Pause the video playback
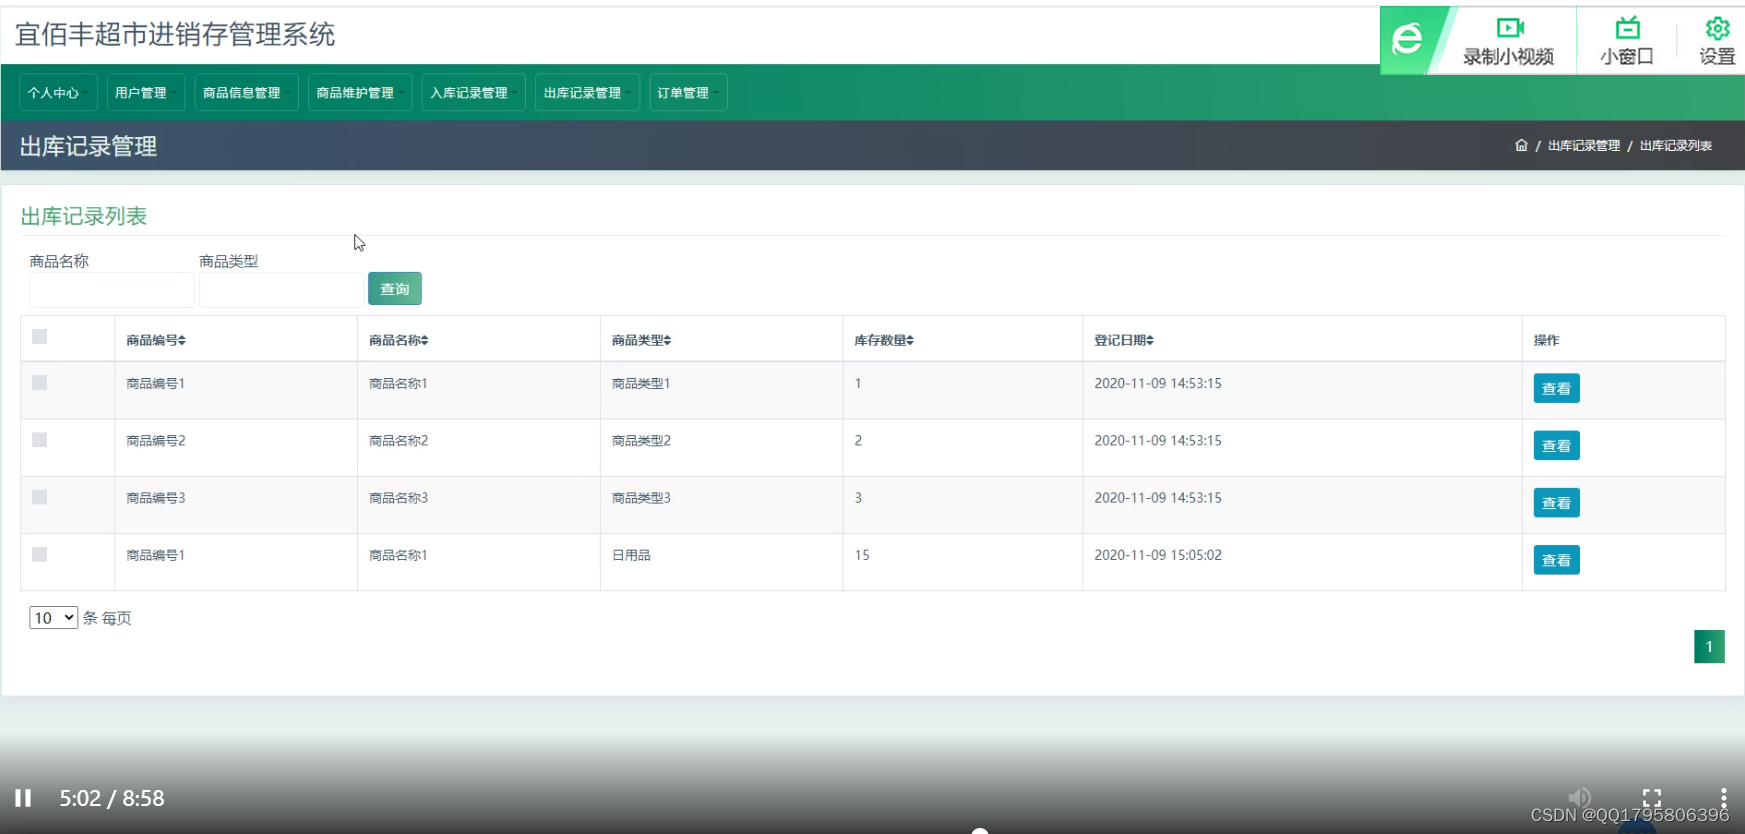This screenshot has height=834, width=1745. (x=23, y=798)
